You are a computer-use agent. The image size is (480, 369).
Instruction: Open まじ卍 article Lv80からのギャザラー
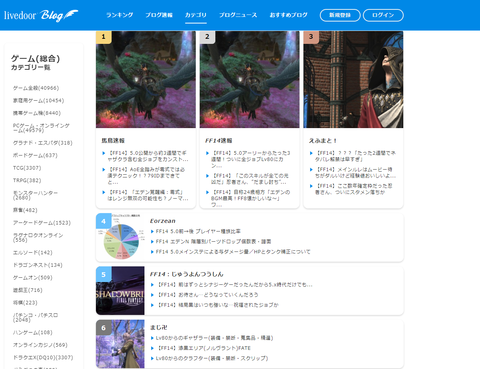(214, 338)
